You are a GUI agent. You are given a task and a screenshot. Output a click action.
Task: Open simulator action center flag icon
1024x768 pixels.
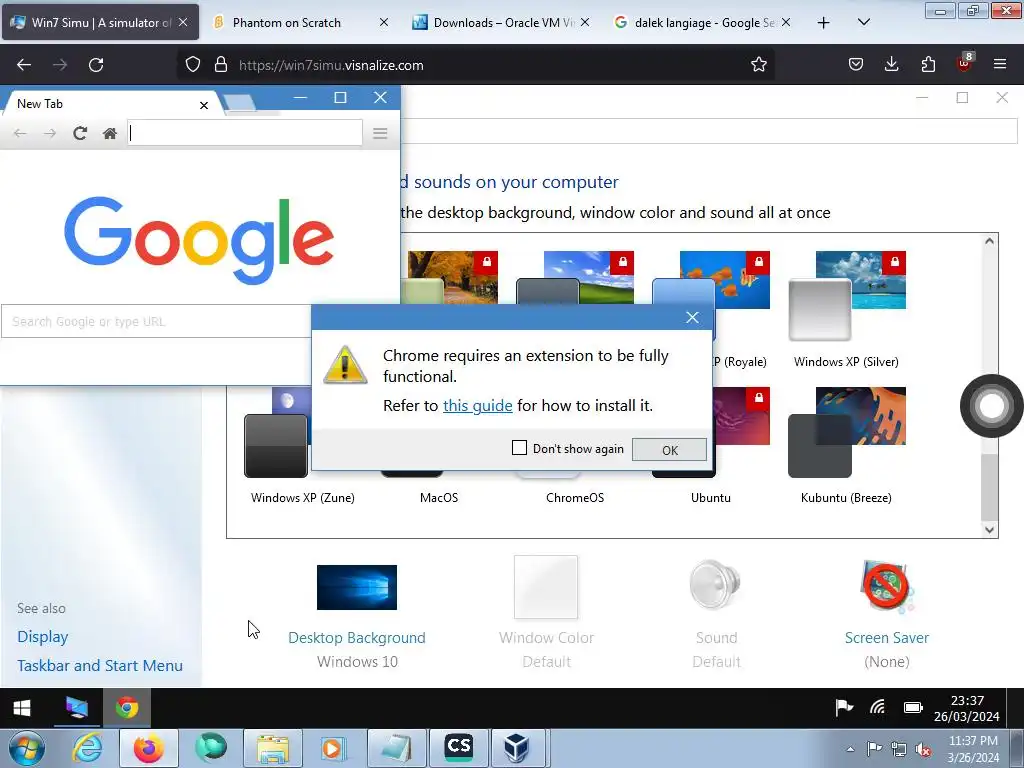coord(844,707)
